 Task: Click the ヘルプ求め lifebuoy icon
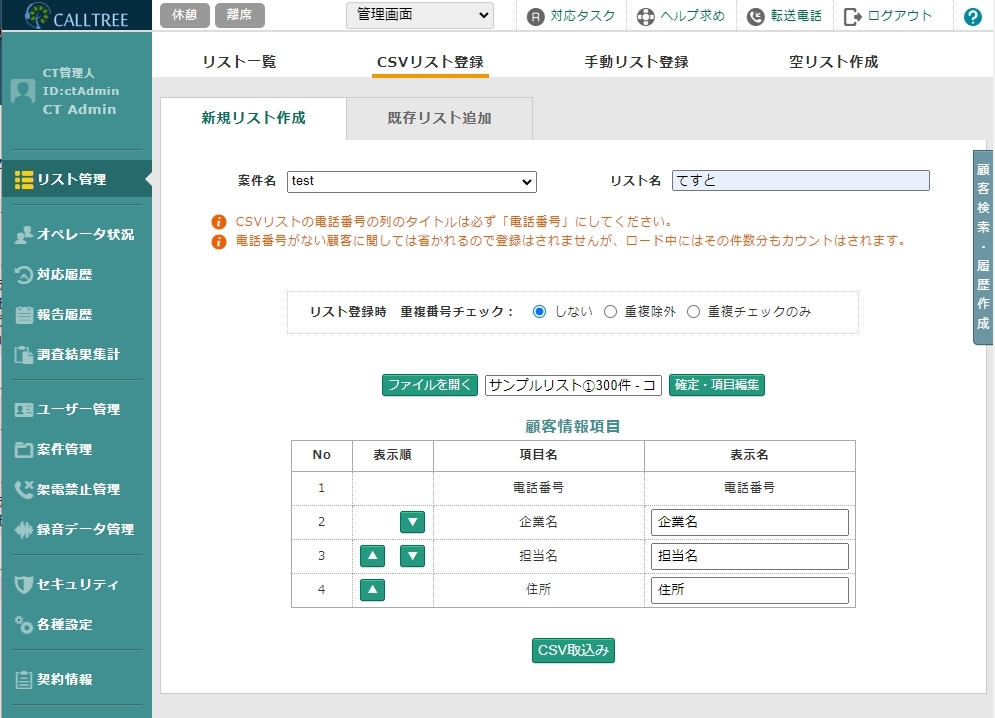pos(645,17)
